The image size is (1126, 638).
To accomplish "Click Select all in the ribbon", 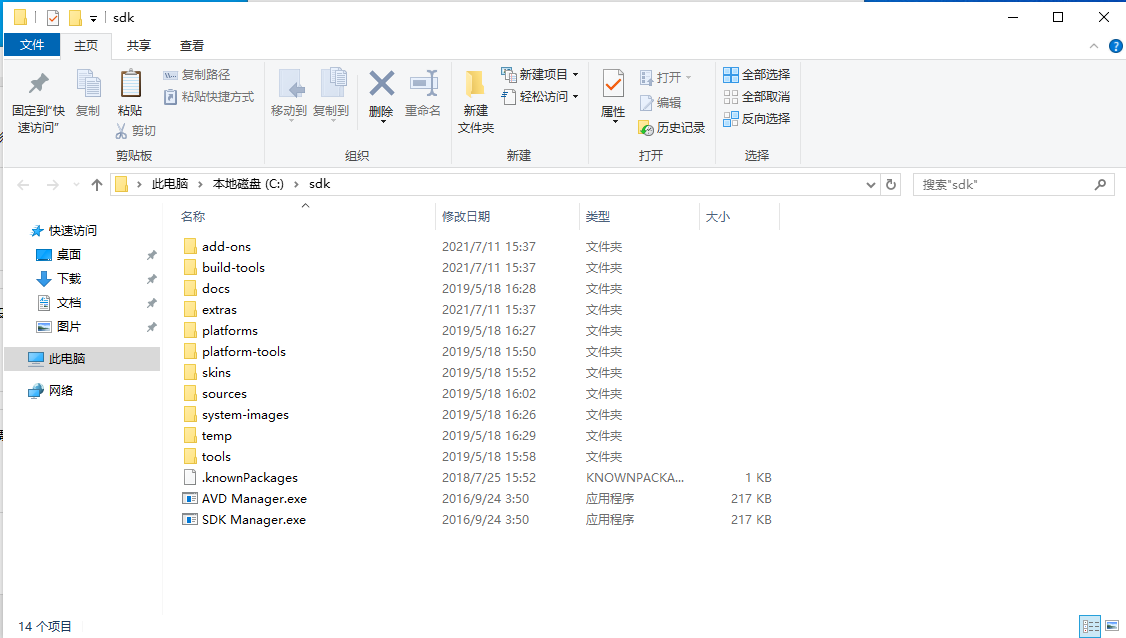I will [756, 75].
